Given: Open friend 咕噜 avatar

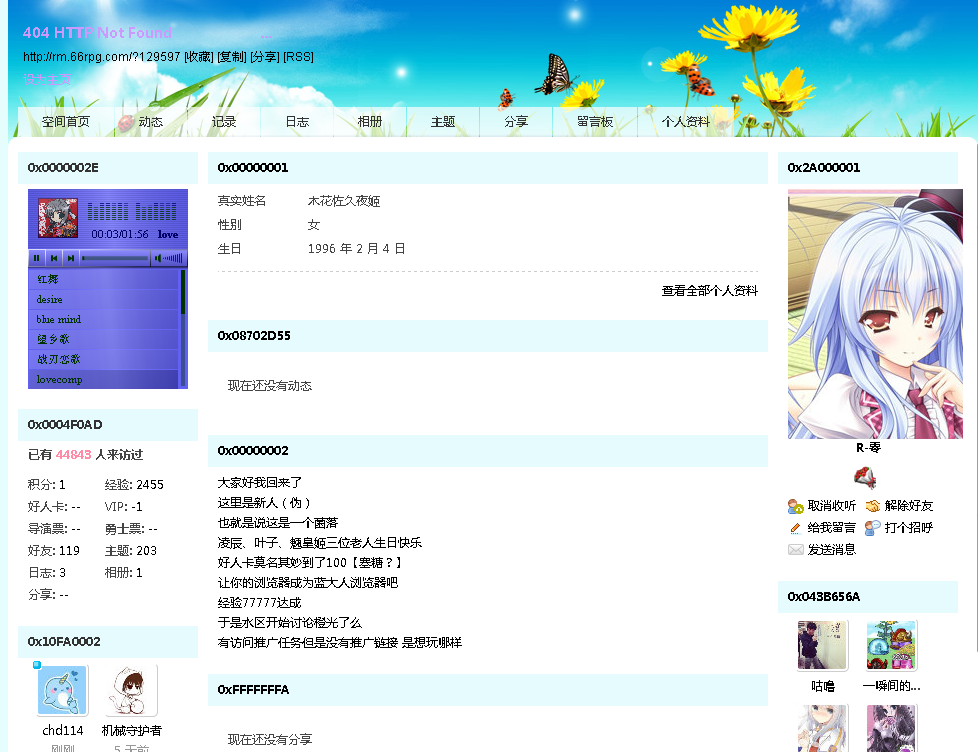Looking at the screenshot, I should [823, 645].
